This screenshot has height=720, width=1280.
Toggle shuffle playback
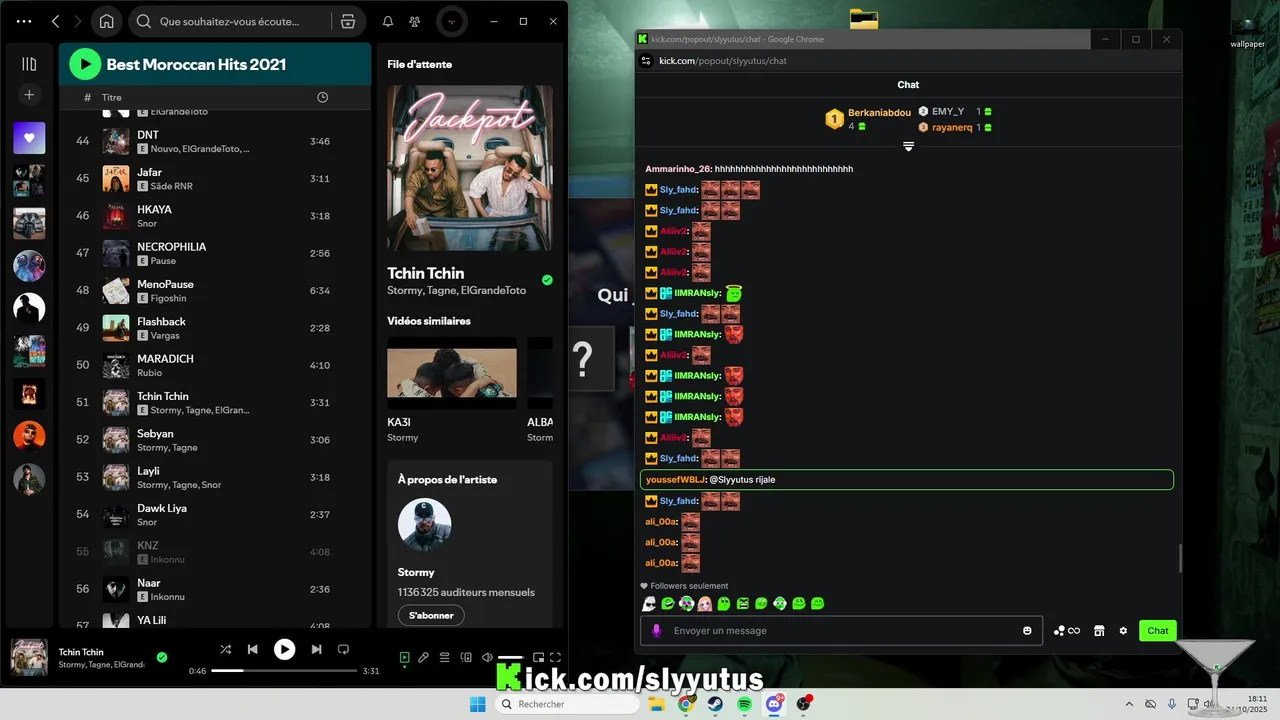tap(226, 649)
